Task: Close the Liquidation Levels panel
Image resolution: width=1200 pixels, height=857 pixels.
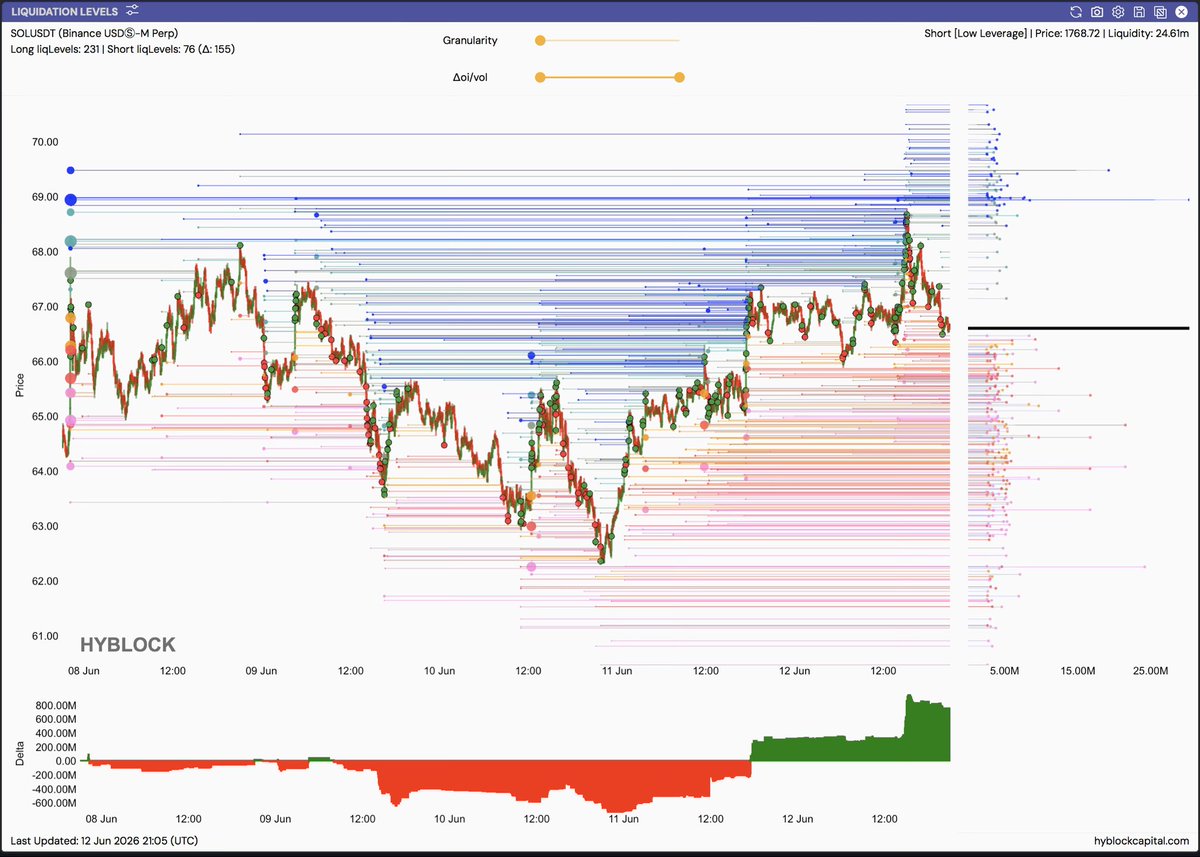Action: (1181, 12)
